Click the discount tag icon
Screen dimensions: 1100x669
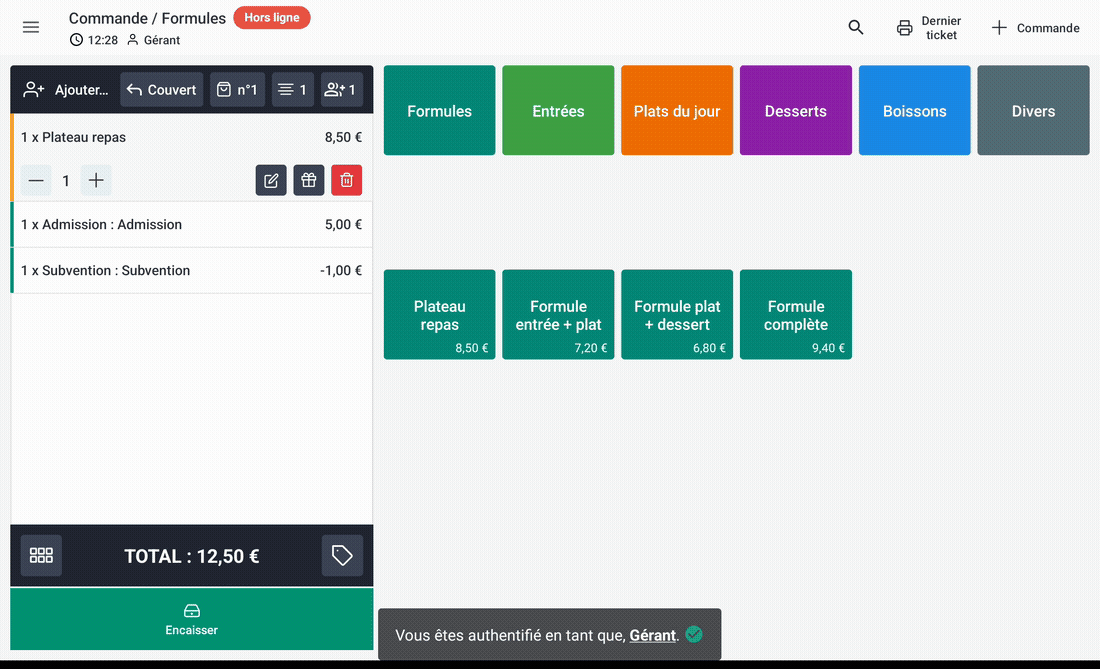pyautogui.click(x=342, y=555)
